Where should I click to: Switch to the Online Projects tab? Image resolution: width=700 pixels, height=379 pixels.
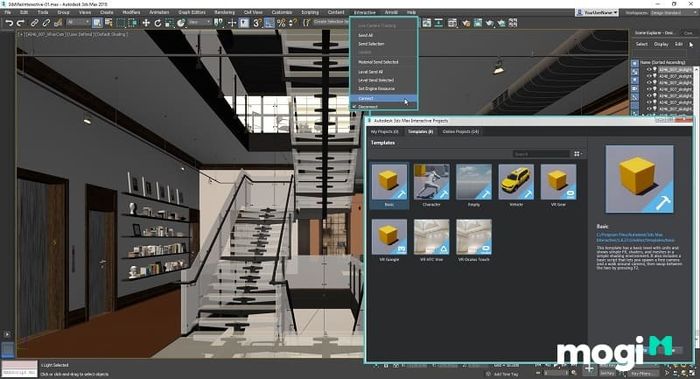click(461, 132)
